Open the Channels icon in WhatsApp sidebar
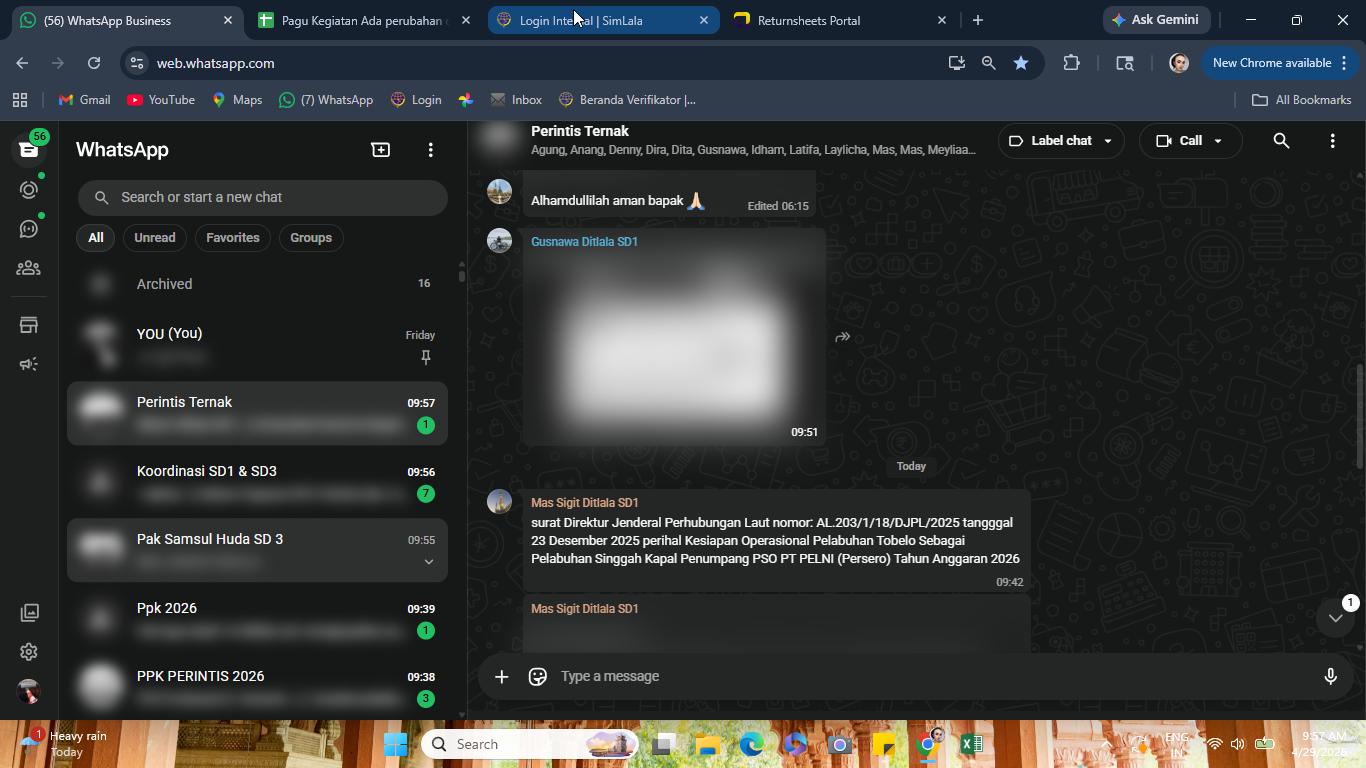The height and width of the screenshot is (768, 1366). pyautogui.click(x=29, y=229)
